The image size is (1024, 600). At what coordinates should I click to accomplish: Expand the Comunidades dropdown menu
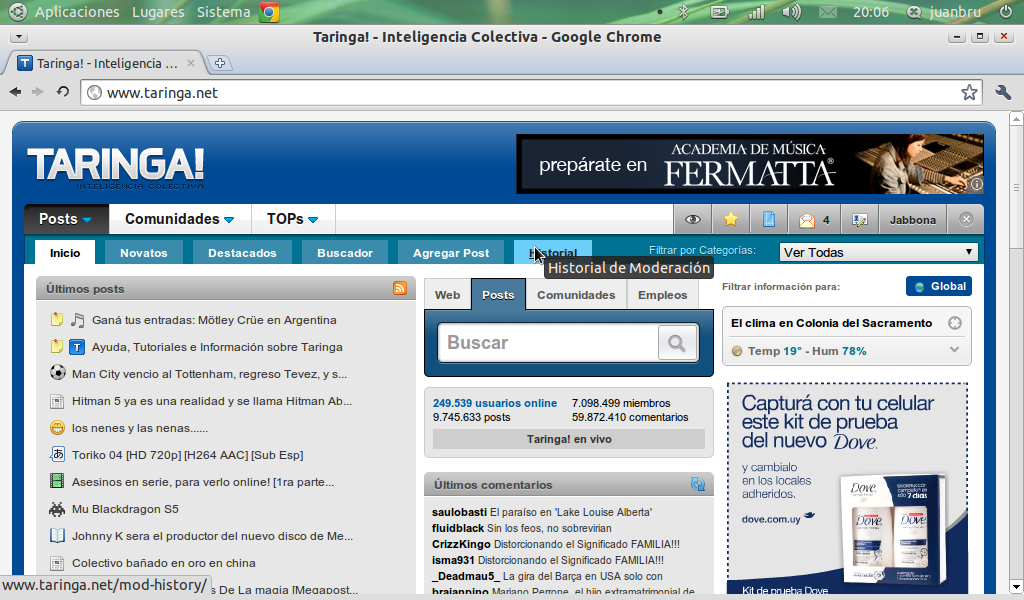[x=180, y=219]
